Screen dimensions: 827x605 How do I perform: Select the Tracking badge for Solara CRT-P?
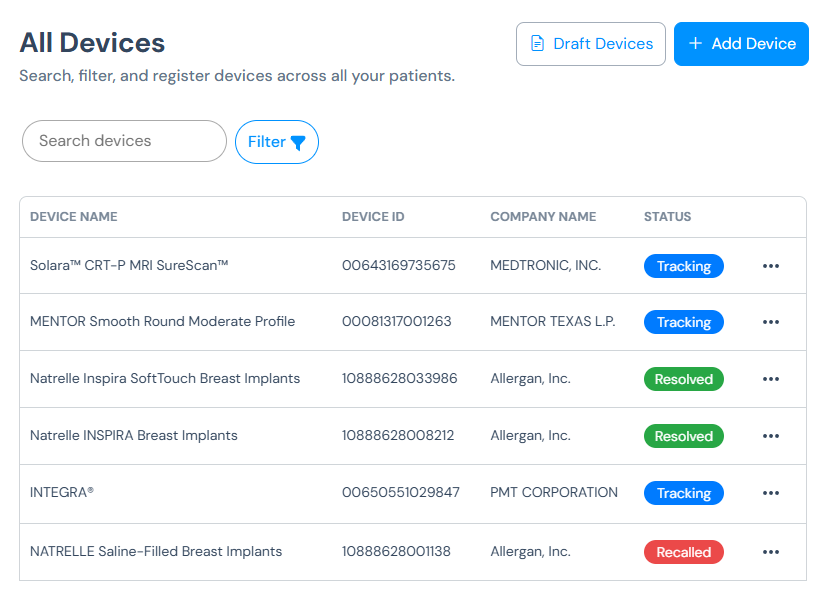[x=684, y=266]
